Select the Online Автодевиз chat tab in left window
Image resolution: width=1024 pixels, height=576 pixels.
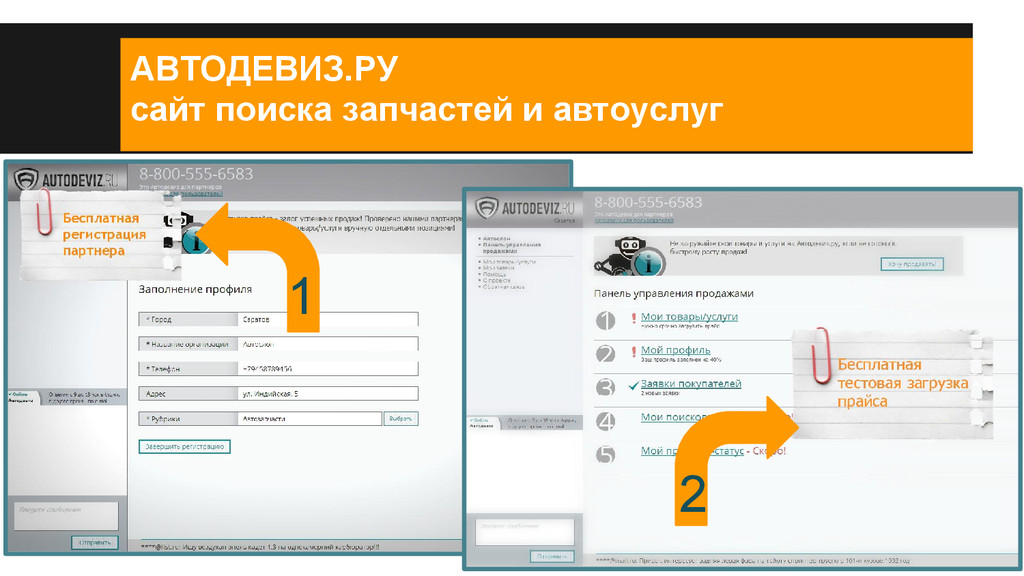(x=22, y=397)
